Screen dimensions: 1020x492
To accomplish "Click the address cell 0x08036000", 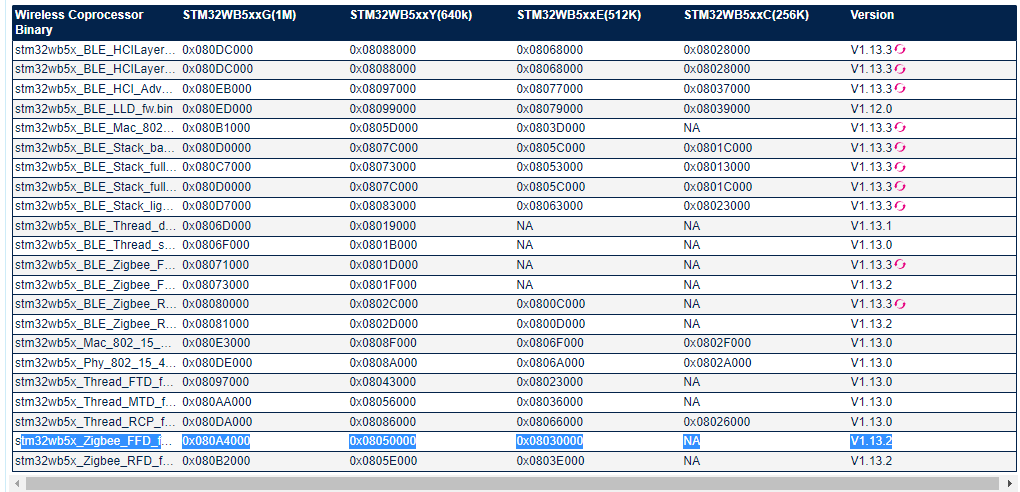I will 550,402.
